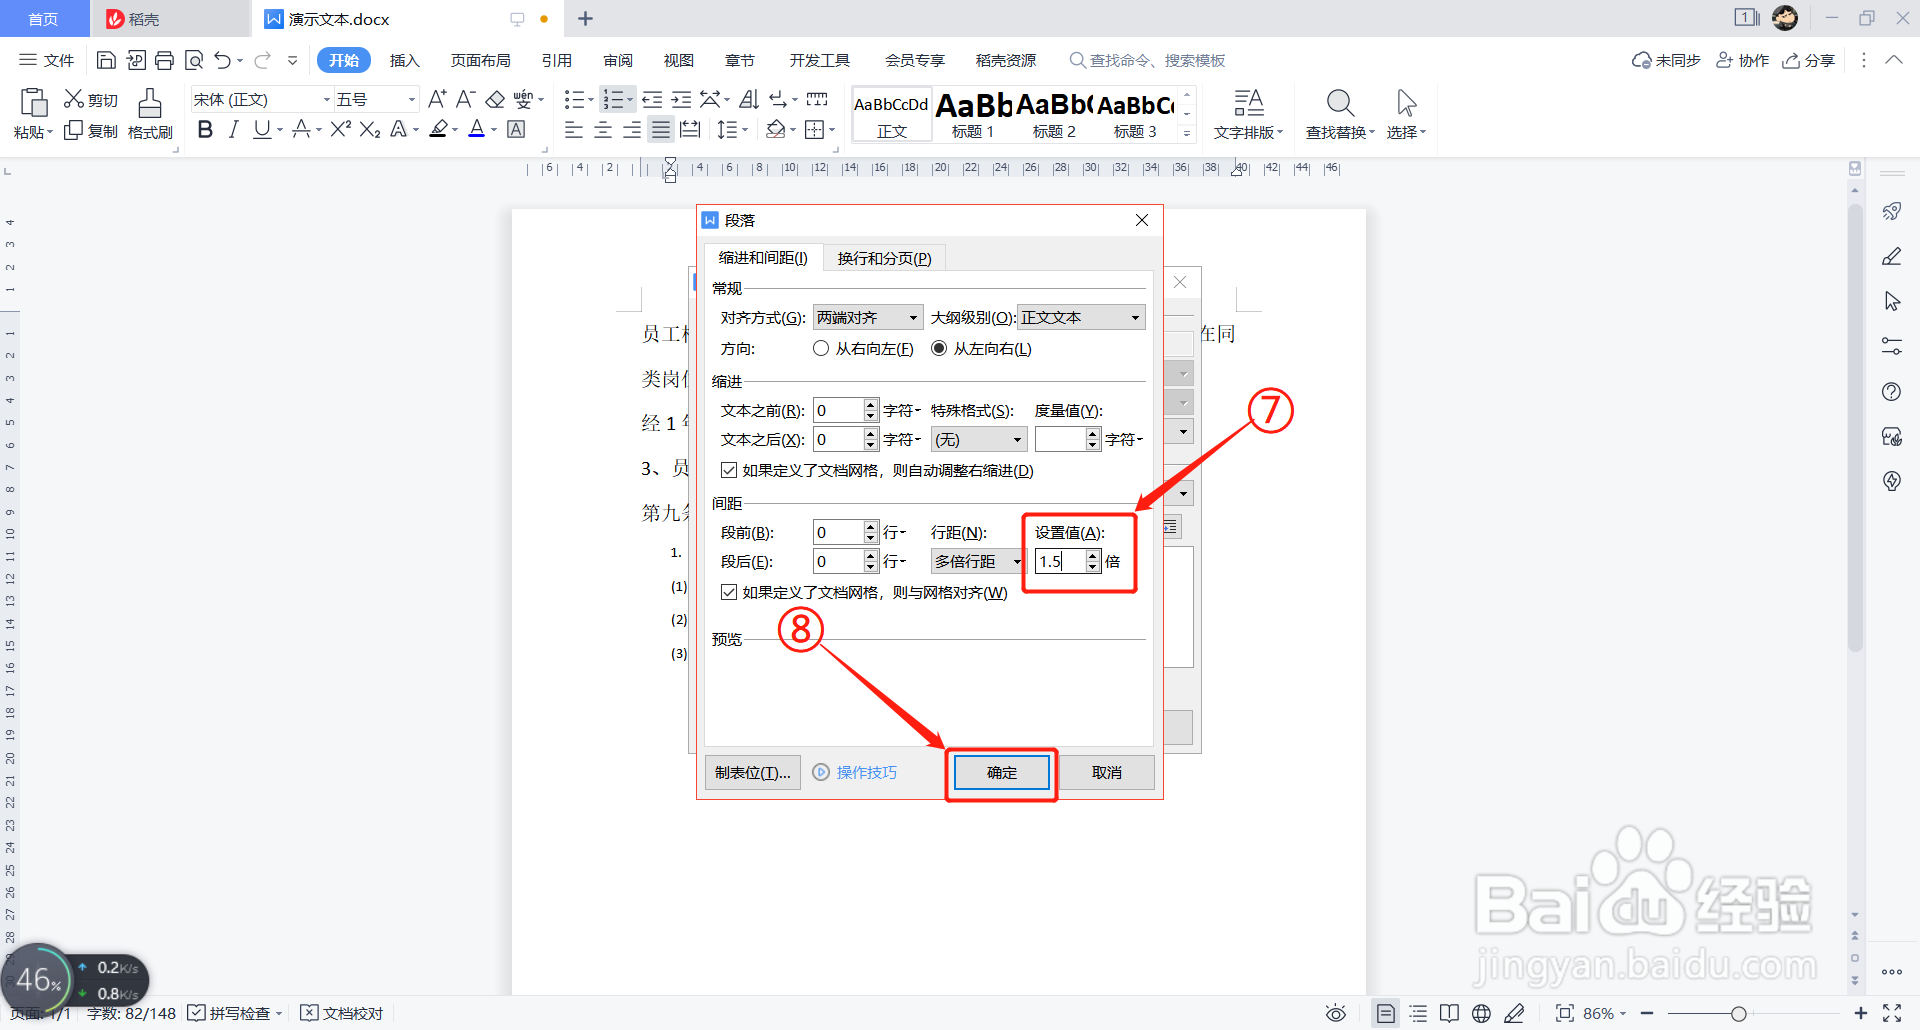Open the zoom percentage dropdown 86%
The image size is (1920, 1030).
coord(1605,1013)
